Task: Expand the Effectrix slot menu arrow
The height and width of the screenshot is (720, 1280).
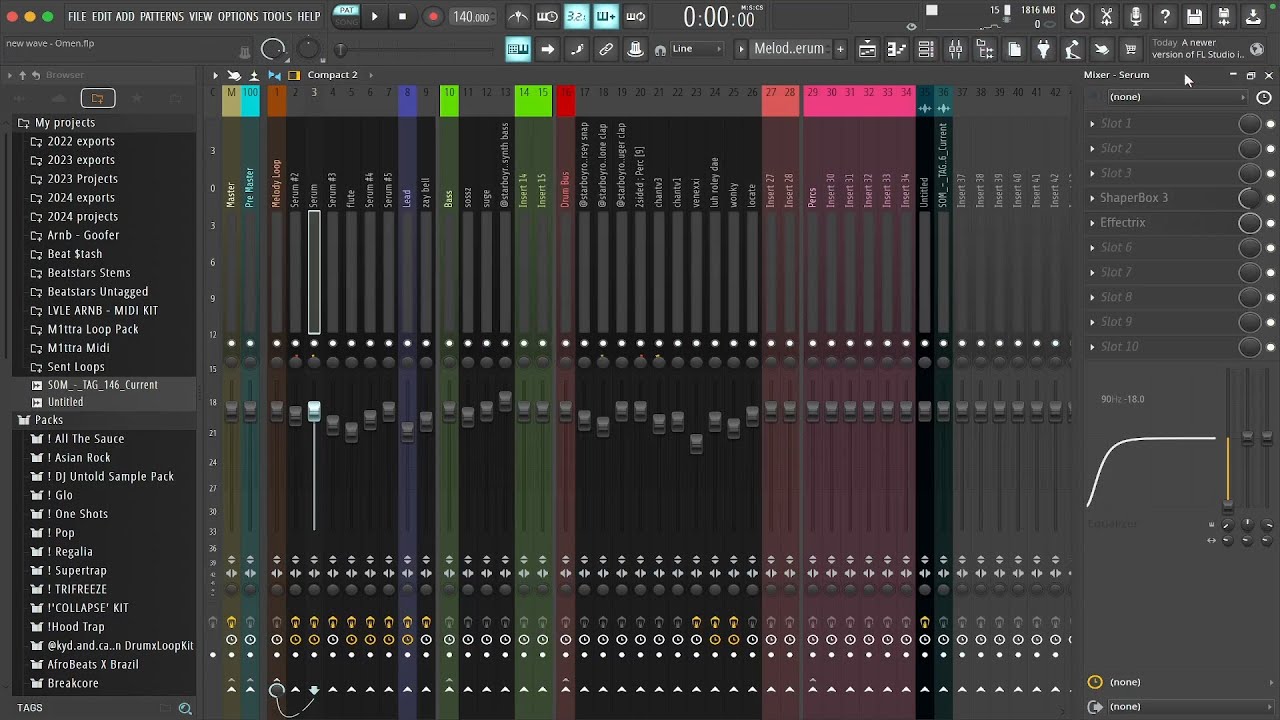Action: [x=1092, y=223]
